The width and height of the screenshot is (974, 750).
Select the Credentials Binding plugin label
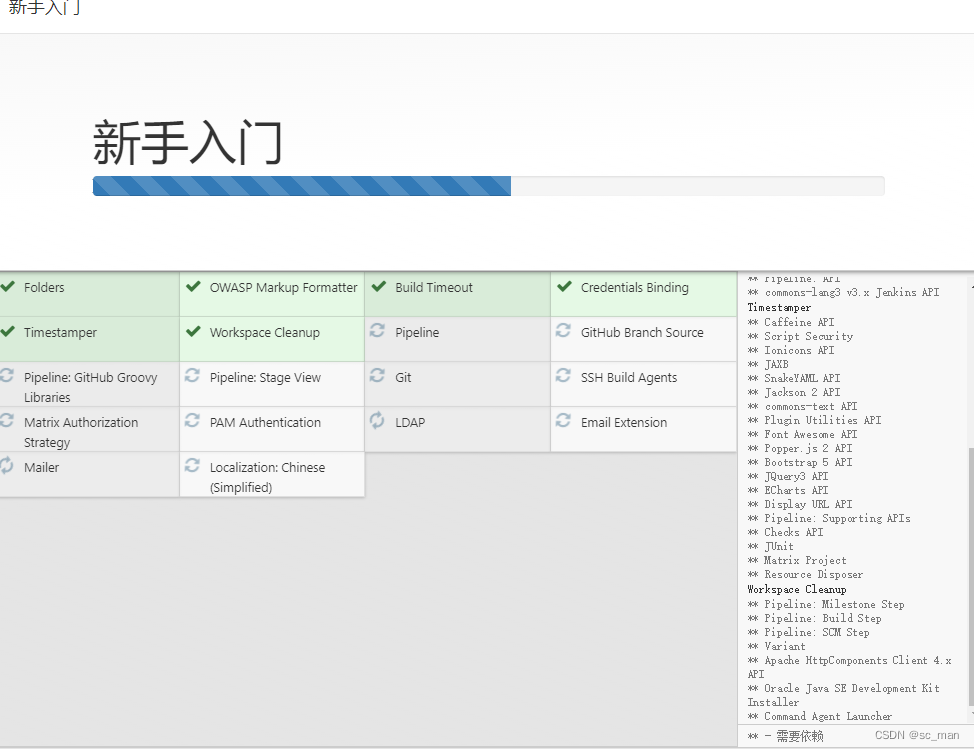point(635,288)
